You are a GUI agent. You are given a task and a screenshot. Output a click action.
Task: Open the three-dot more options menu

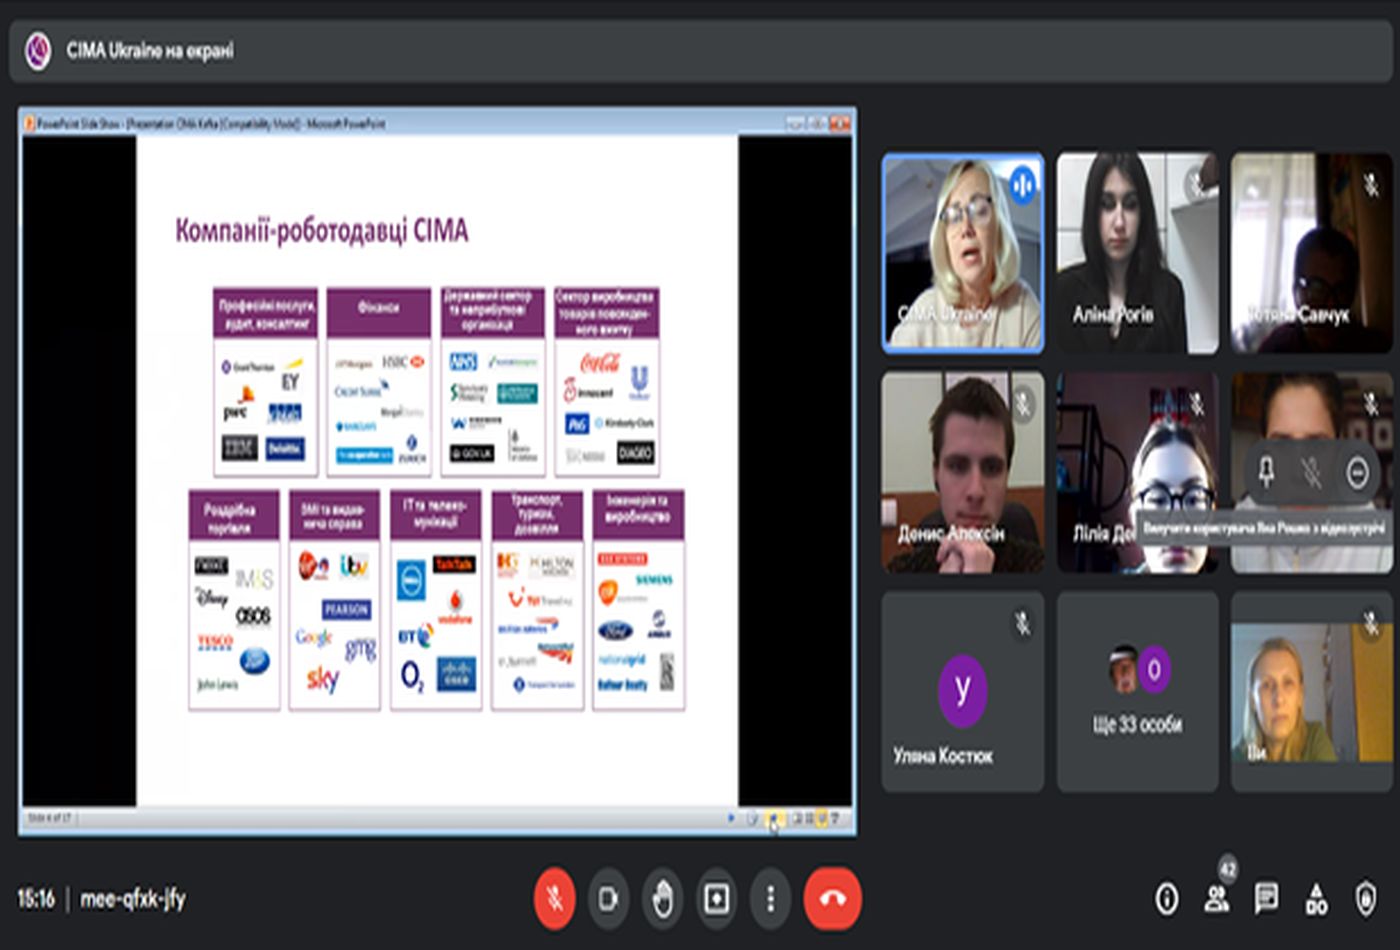click(770, 899)
